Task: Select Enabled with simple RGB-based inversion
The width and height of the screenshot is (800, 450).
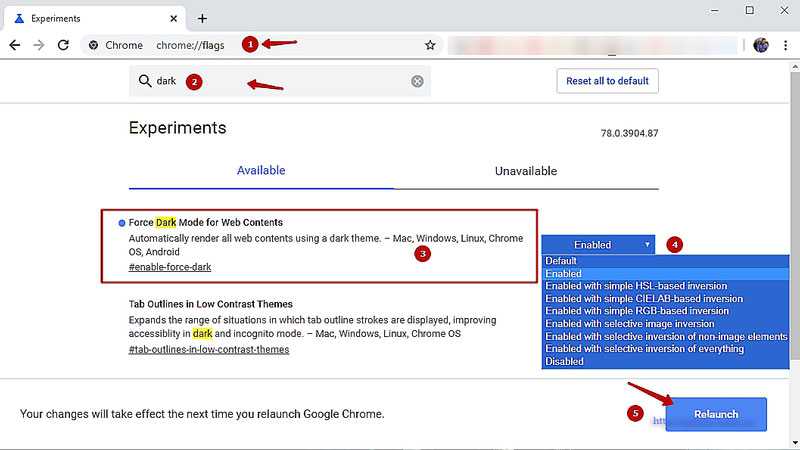Action: [665, 311]
